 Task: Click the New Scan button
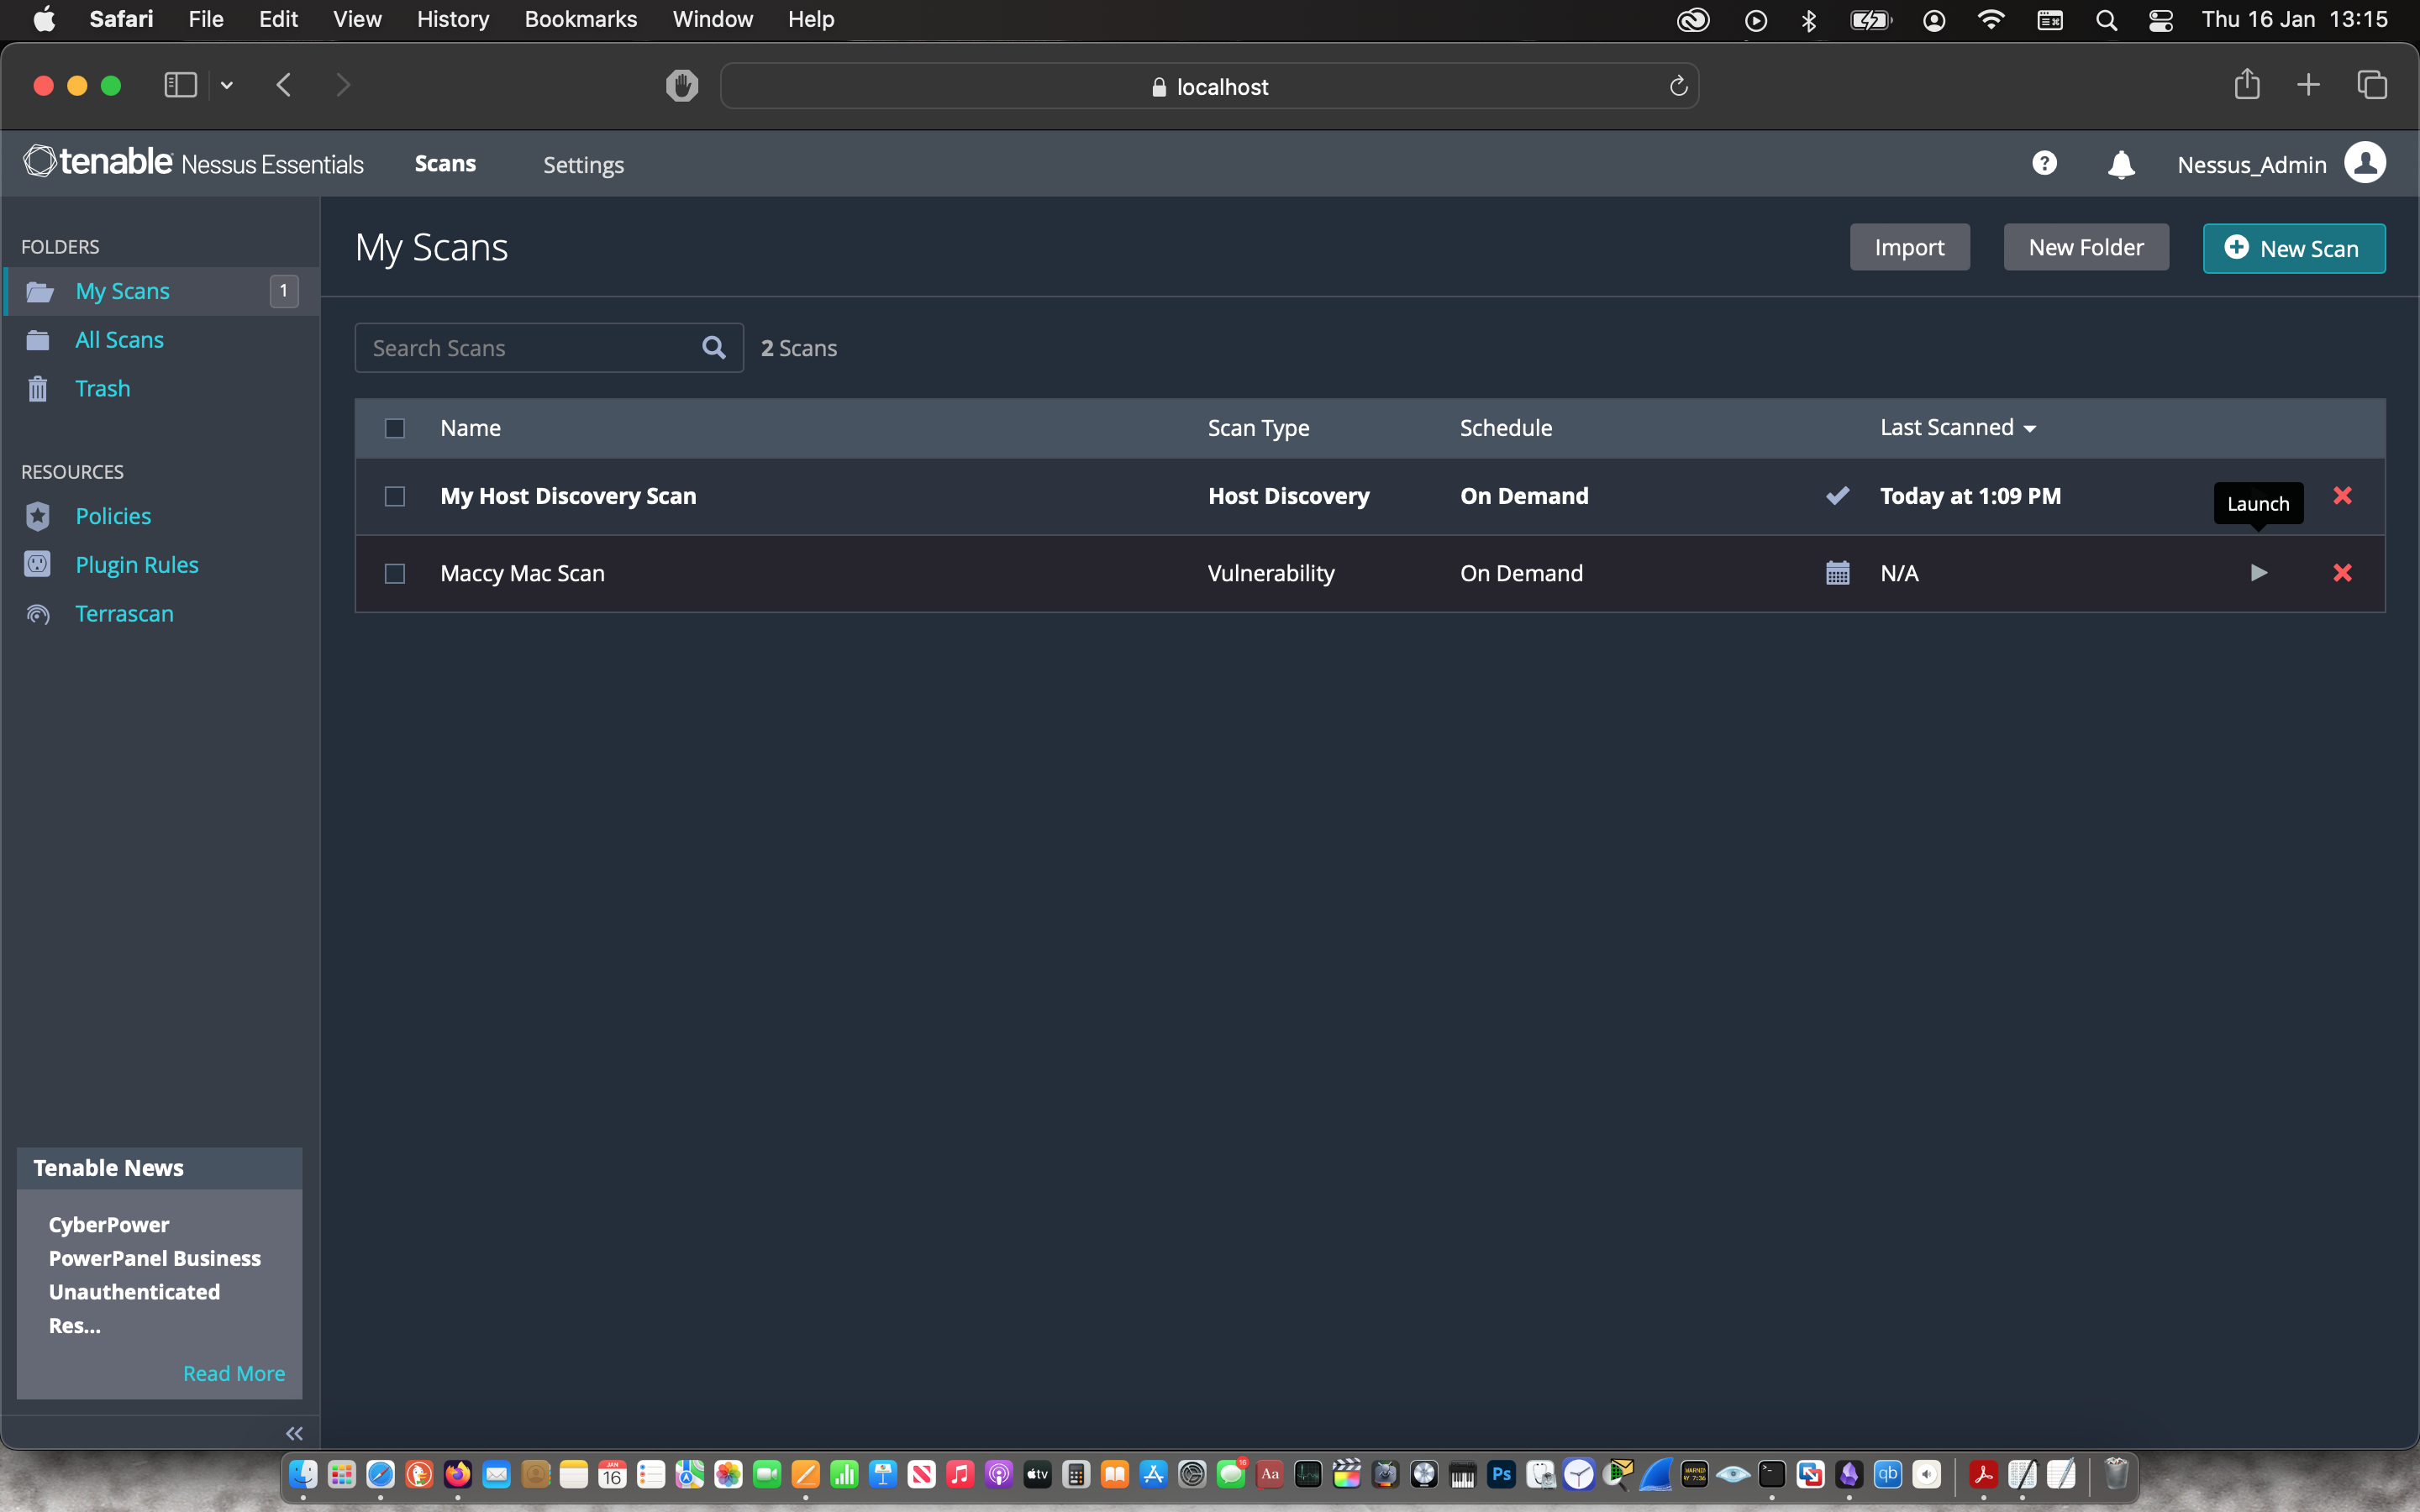click(2293, 248)
